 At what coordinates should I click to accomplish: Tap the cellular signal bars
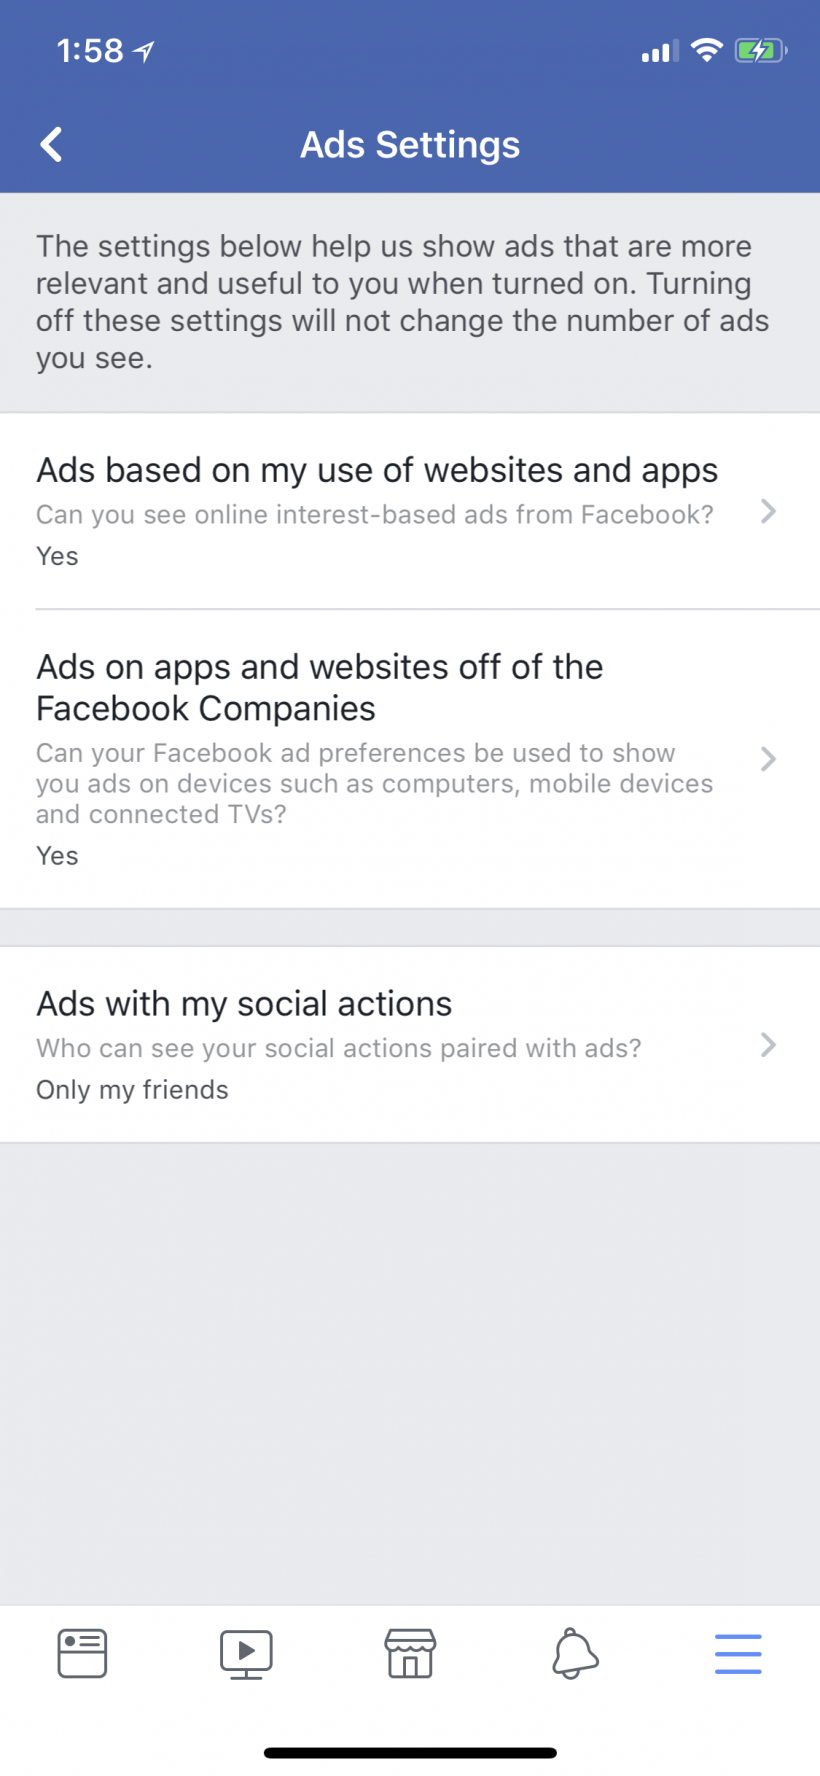(x=659, y=50)
